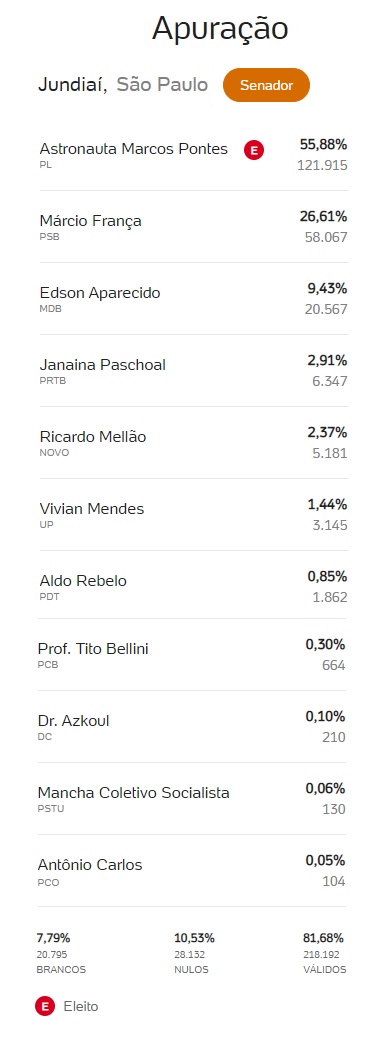380x1048 pixels.
Task: Open Aldo Rebelo result row
Action: [194, 586]
